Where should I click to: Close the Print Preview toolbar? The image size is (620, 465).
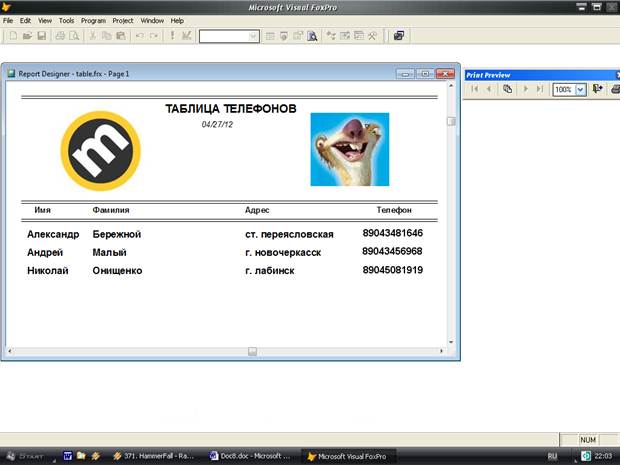coord(618,75)
